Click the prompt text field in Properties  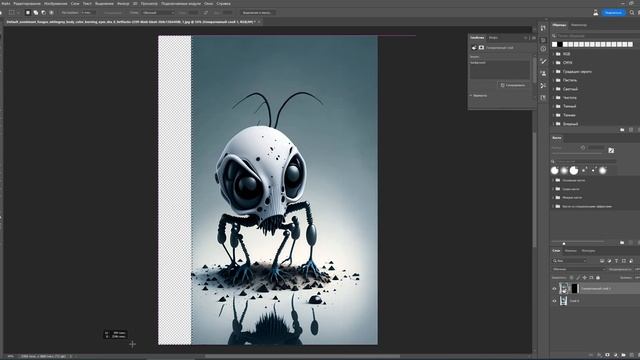[500, 69]
